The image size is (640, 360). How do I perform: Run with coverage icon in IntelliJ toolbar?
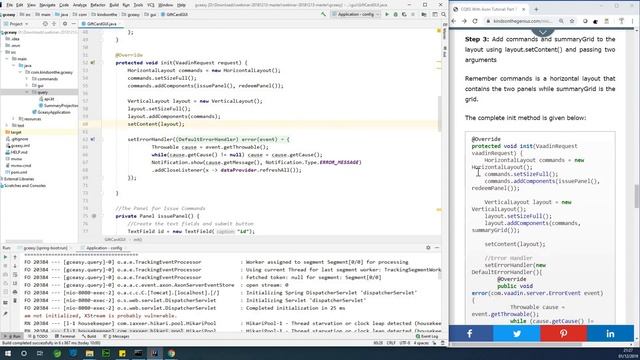point(404,14)
